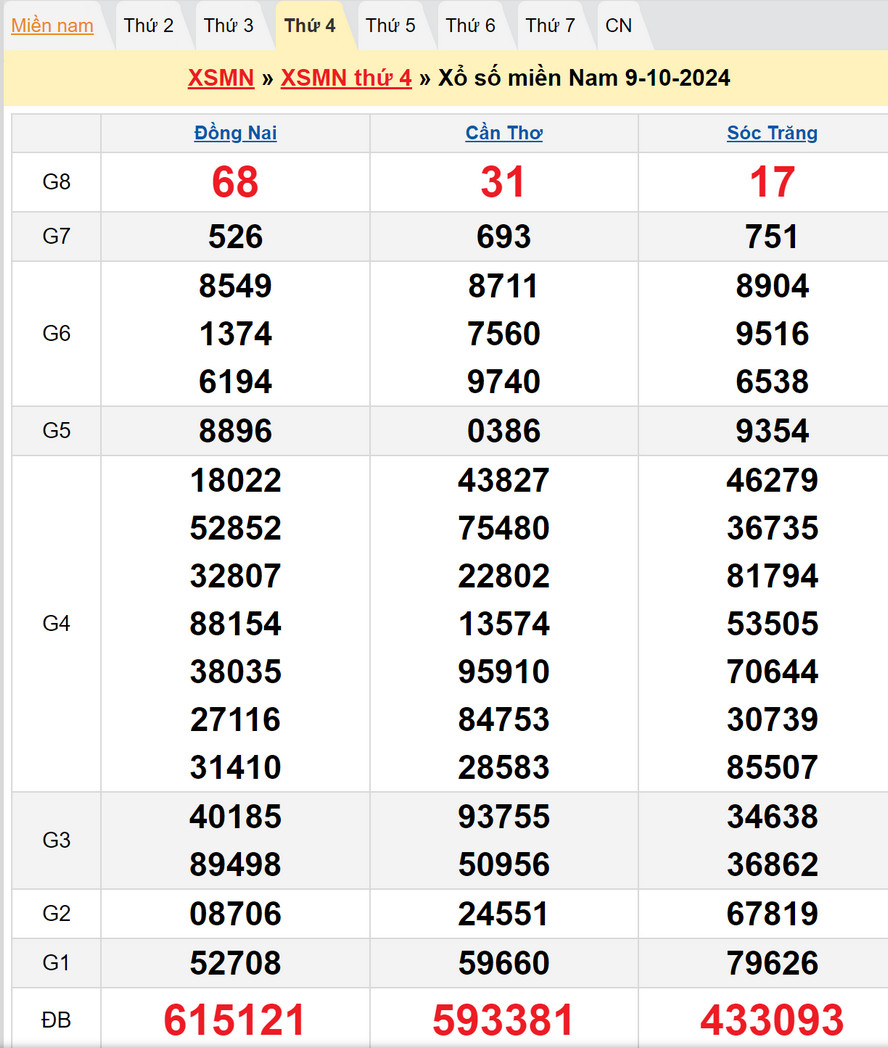Viewport: 888px width, 1048px height.
Task: Click the G1 result 79626
Action: pyautogui.click(x=772, y=963)
